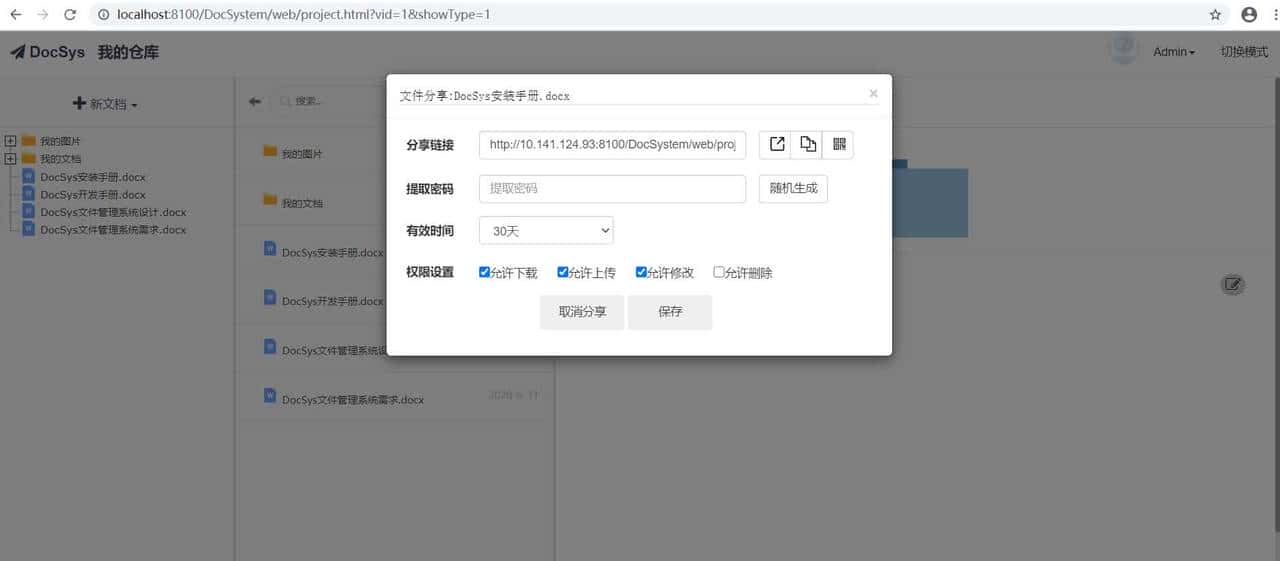The width and height of the screenshot is (1280, 561).
Task: Copy the share link icon
Action: 807,145
